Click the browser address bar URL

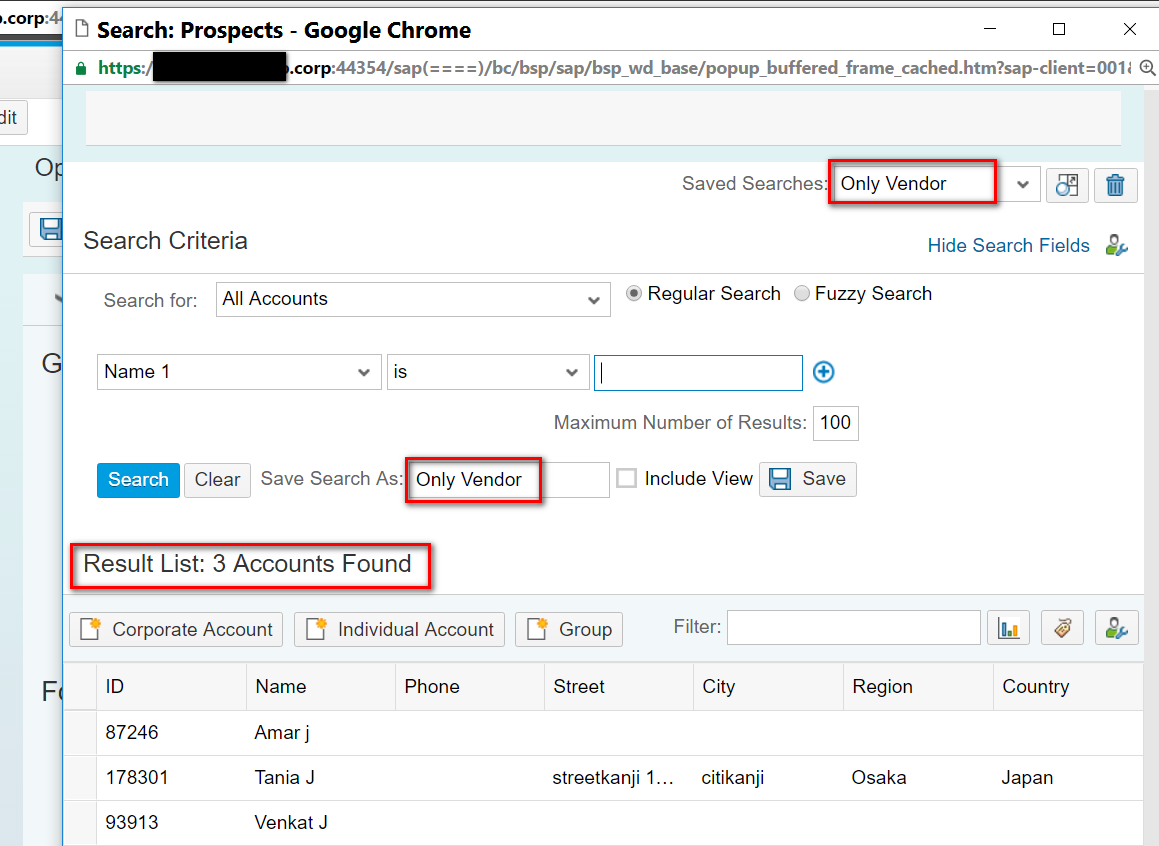click(614, 68)
